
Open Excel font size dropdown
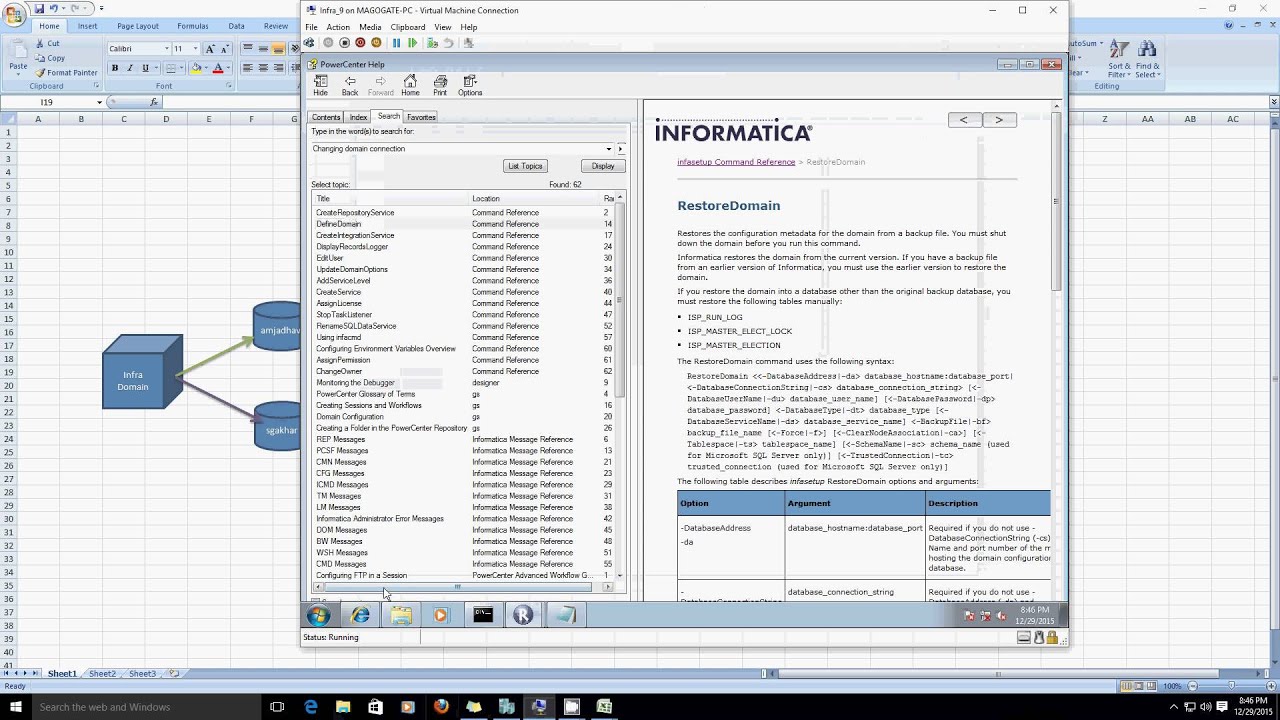point(195,48)
